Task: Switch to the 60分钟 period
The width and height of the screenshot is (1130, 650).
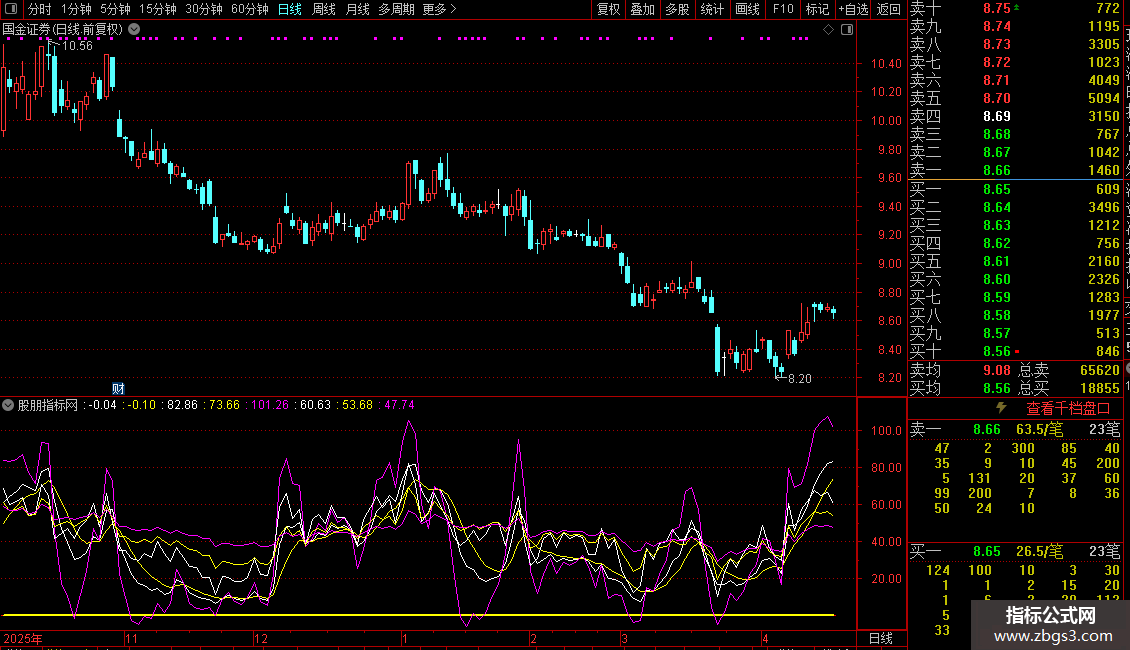Action: coord(250,9)
